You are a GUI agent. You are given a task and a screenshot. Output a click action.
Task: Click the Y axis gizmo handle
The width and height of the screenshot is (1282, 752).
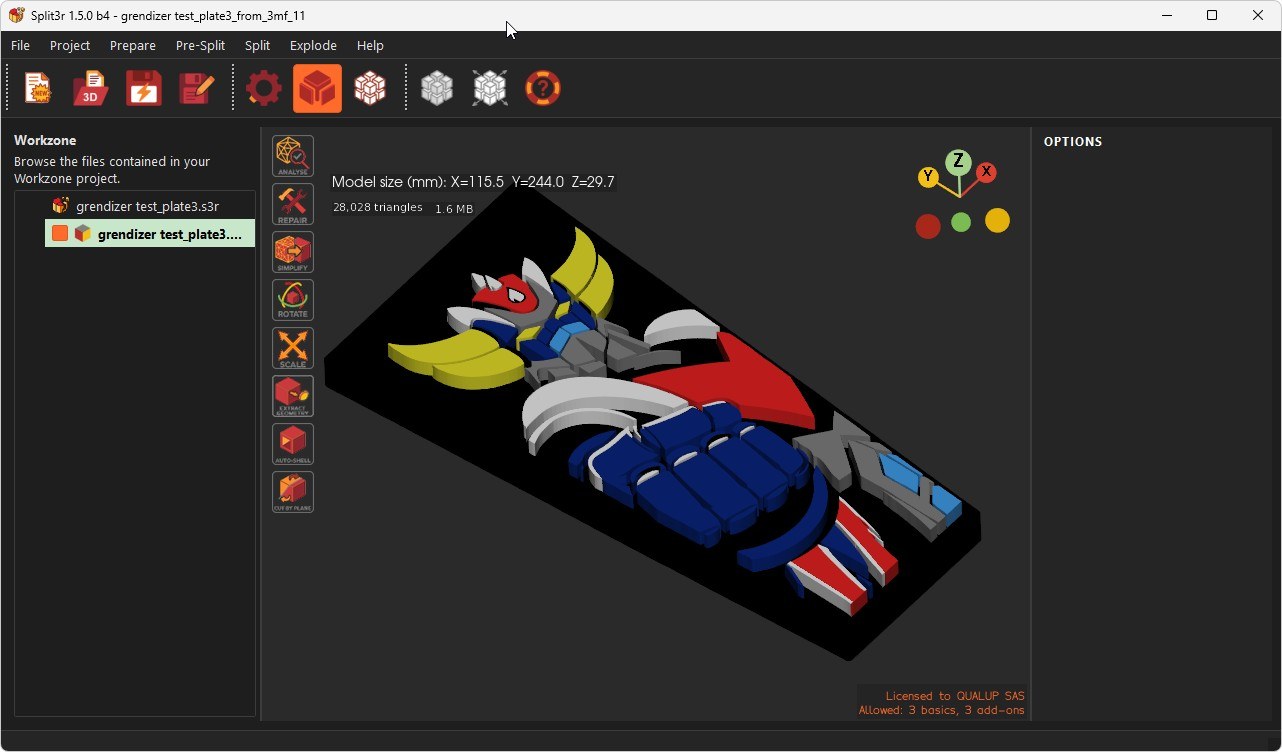click(x=928, y=177)
